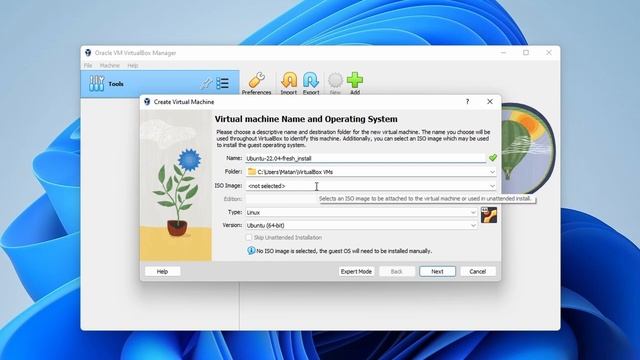Image resolution: width=640 pixels, height=360 pixels.
Task: Click the Create Virtual Machine dialog logo icon
Action: click(147, 102)
